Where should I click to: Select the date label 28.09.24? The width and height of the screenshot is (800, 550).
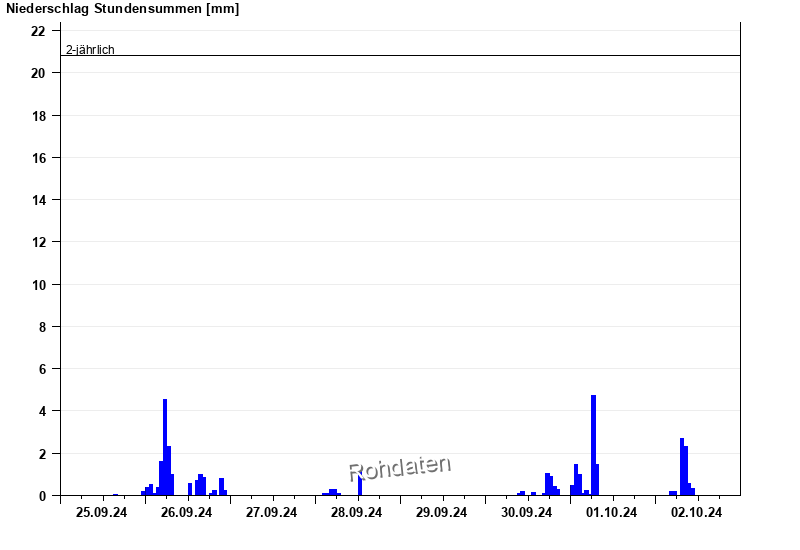[356, 513]
